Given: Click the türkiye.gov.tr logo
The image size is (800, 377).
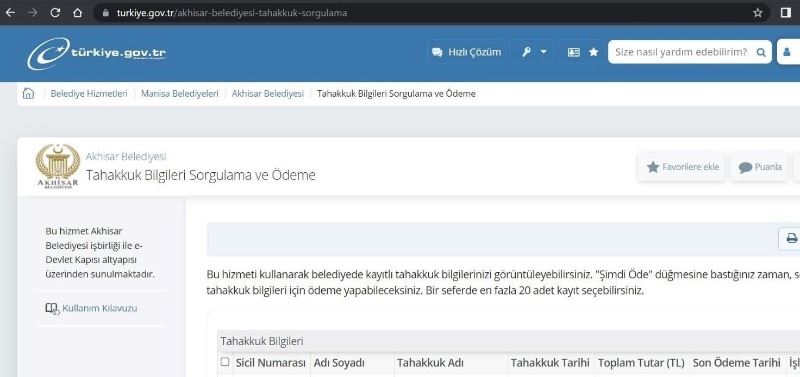Looking at the screenshot, I should [96, 53].
